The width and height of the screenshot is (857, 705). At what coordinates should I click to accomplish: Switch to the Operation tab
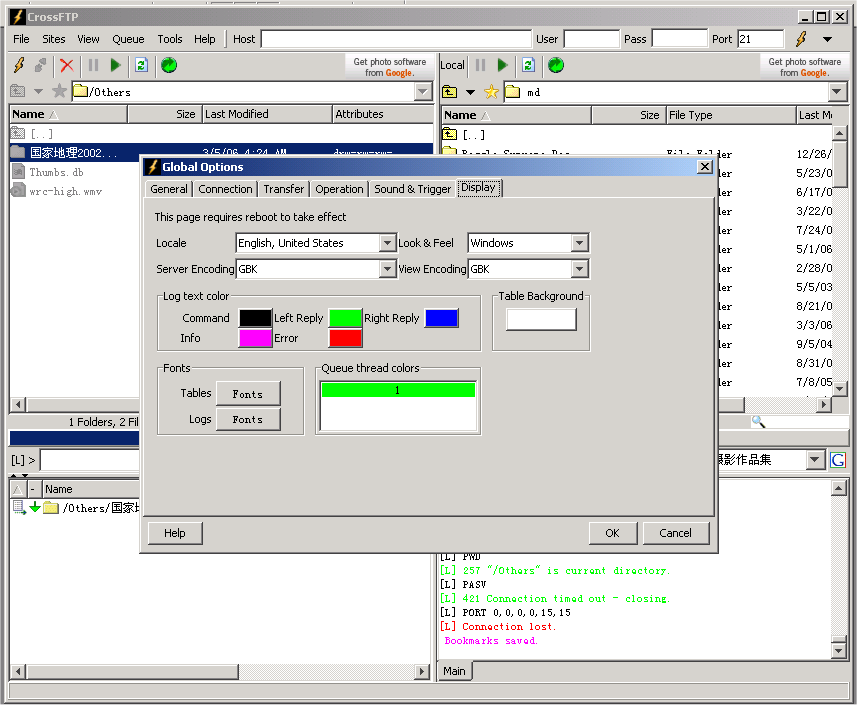tap(339, 189)
